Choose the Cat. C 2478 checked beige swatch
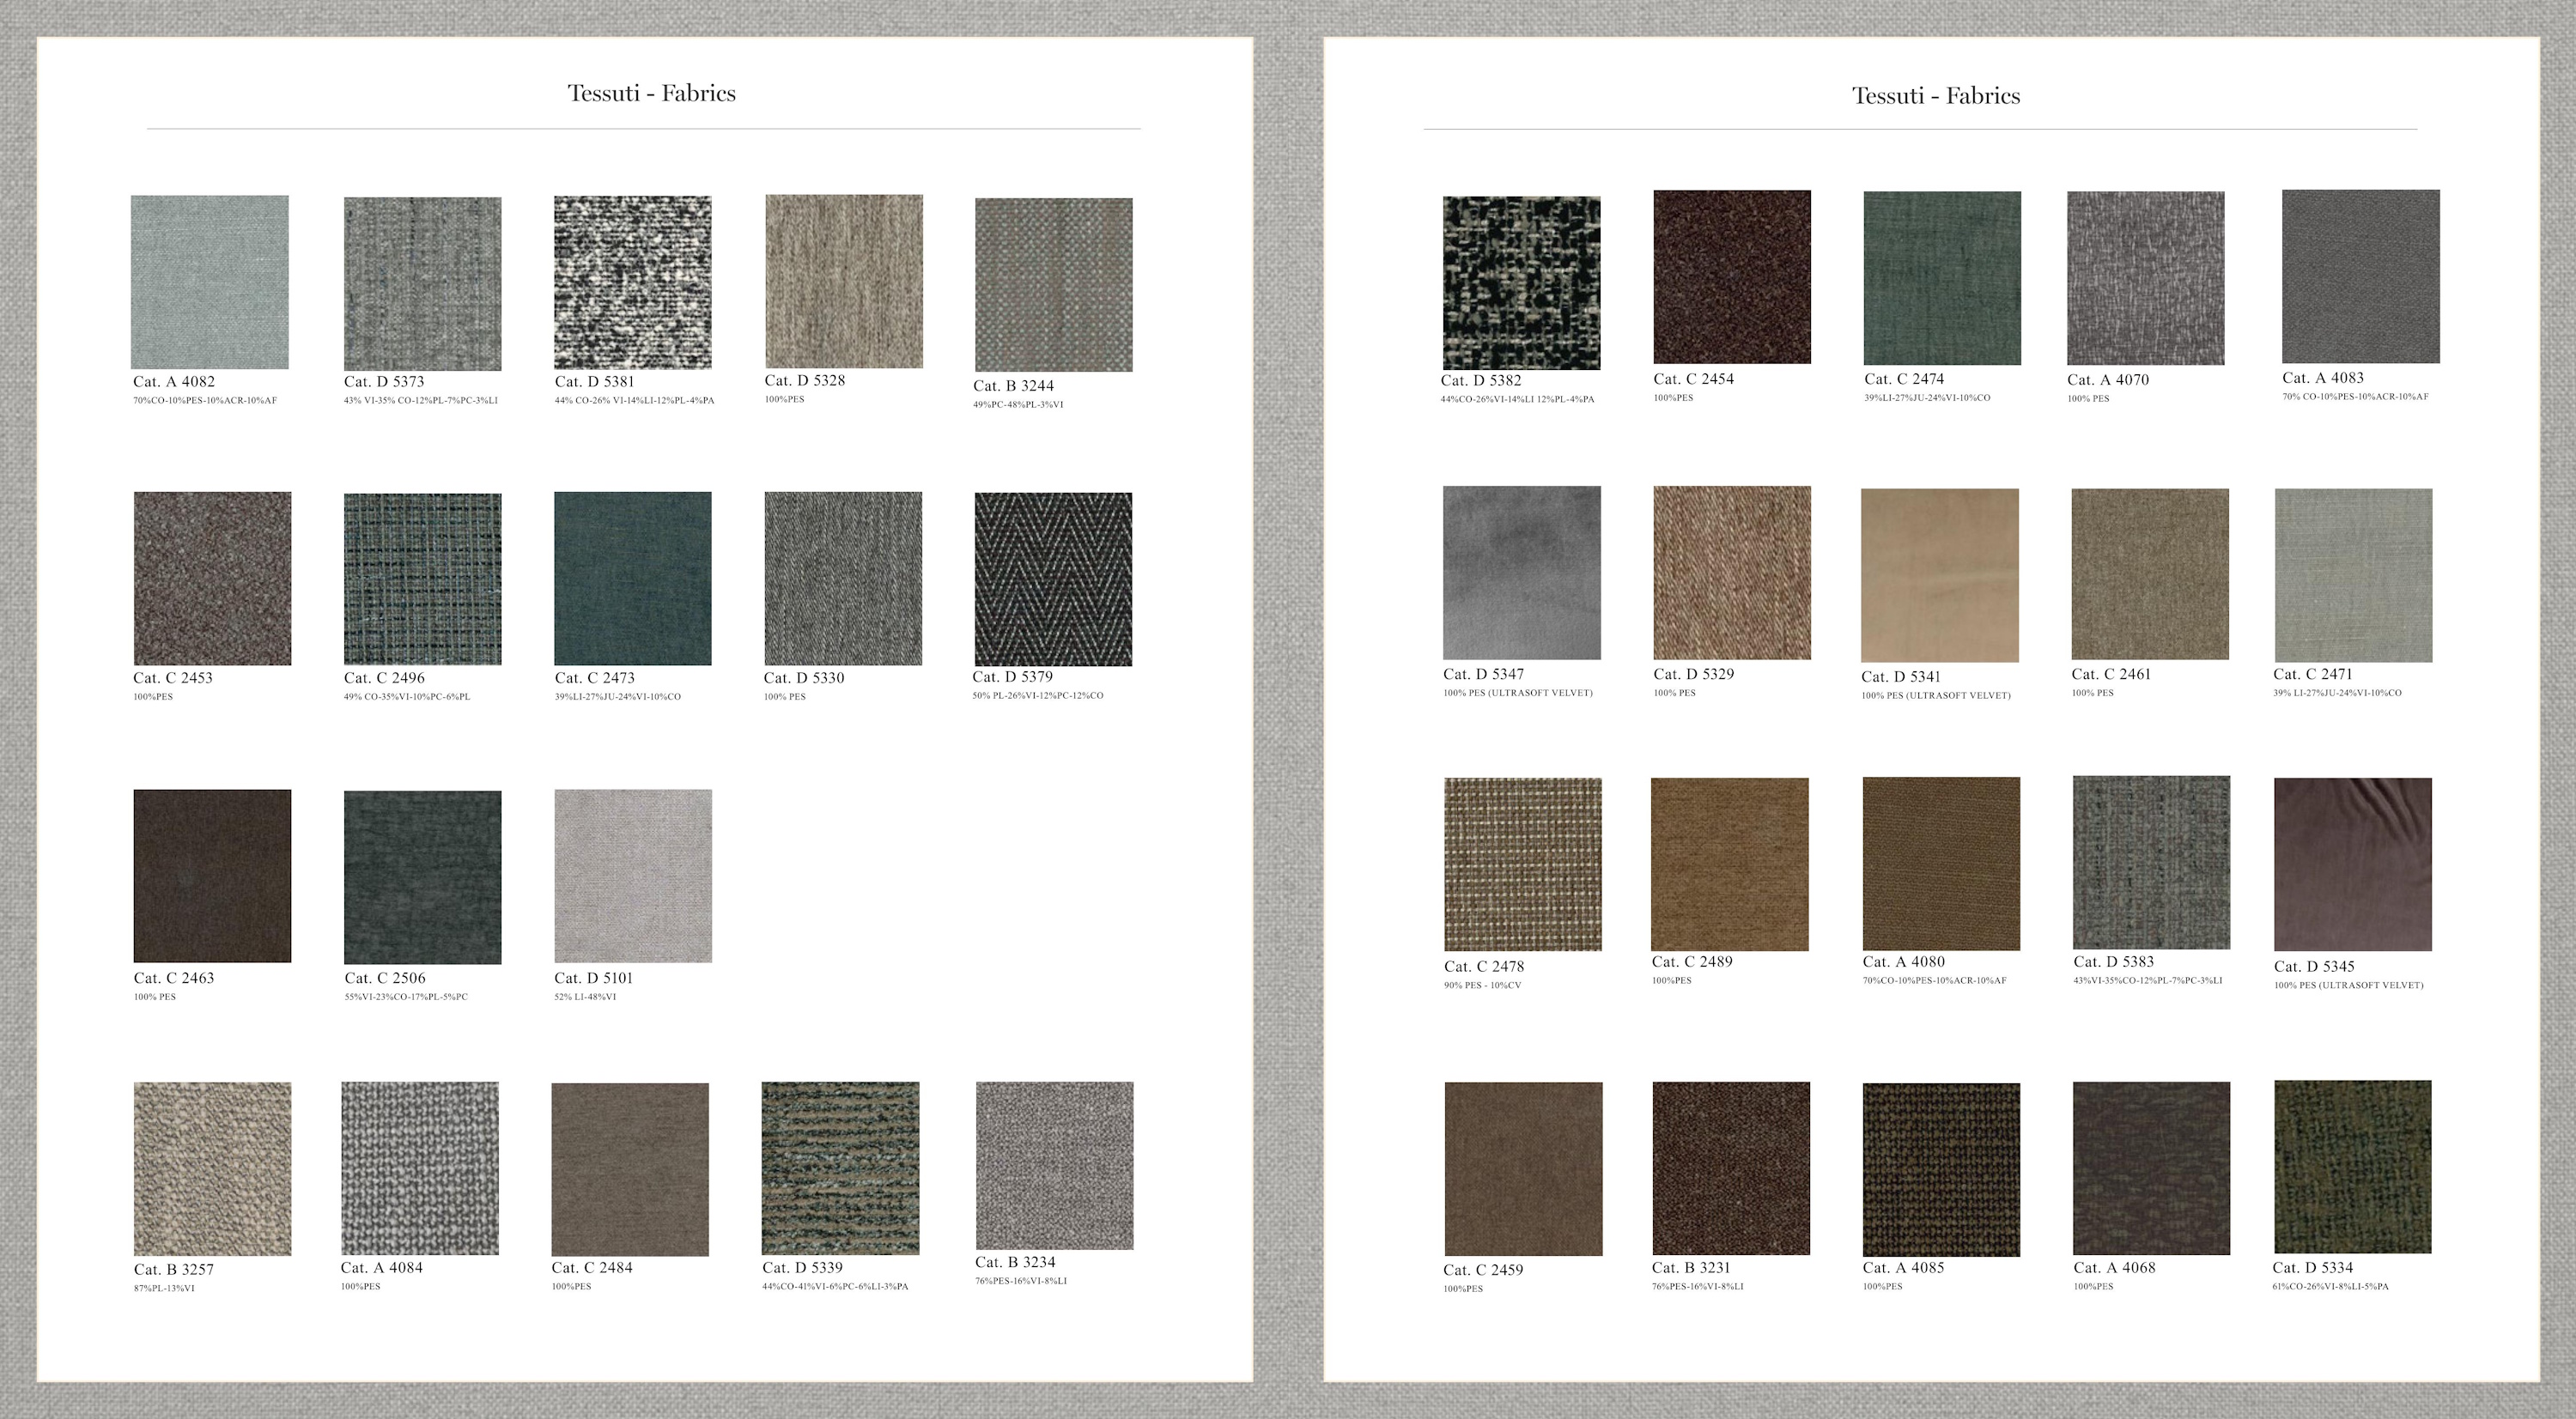 click(1522, 864)
